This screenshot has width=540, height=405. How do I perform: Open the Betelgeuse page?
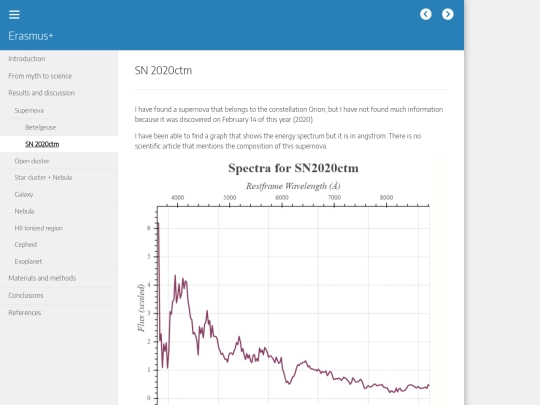(x=59, y=127)
